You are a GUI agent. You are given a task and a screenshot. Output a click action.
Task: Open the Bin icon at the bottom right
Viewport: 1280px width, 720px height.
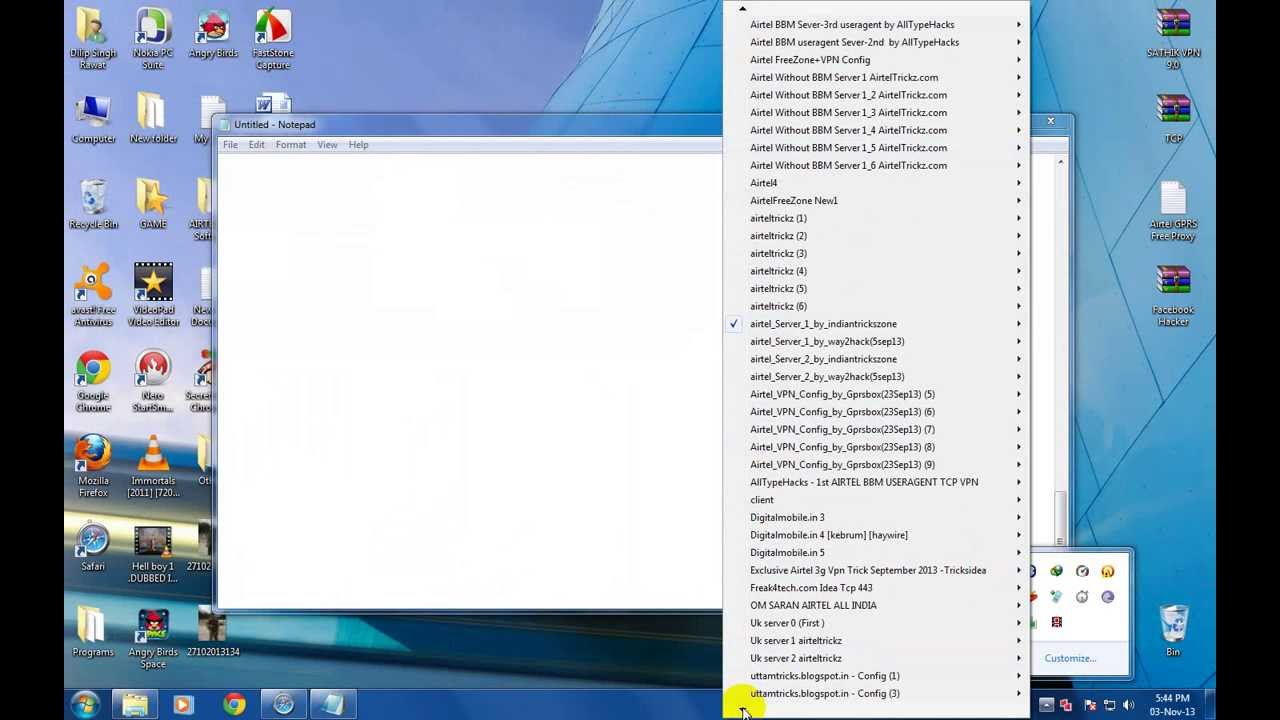1173,630
